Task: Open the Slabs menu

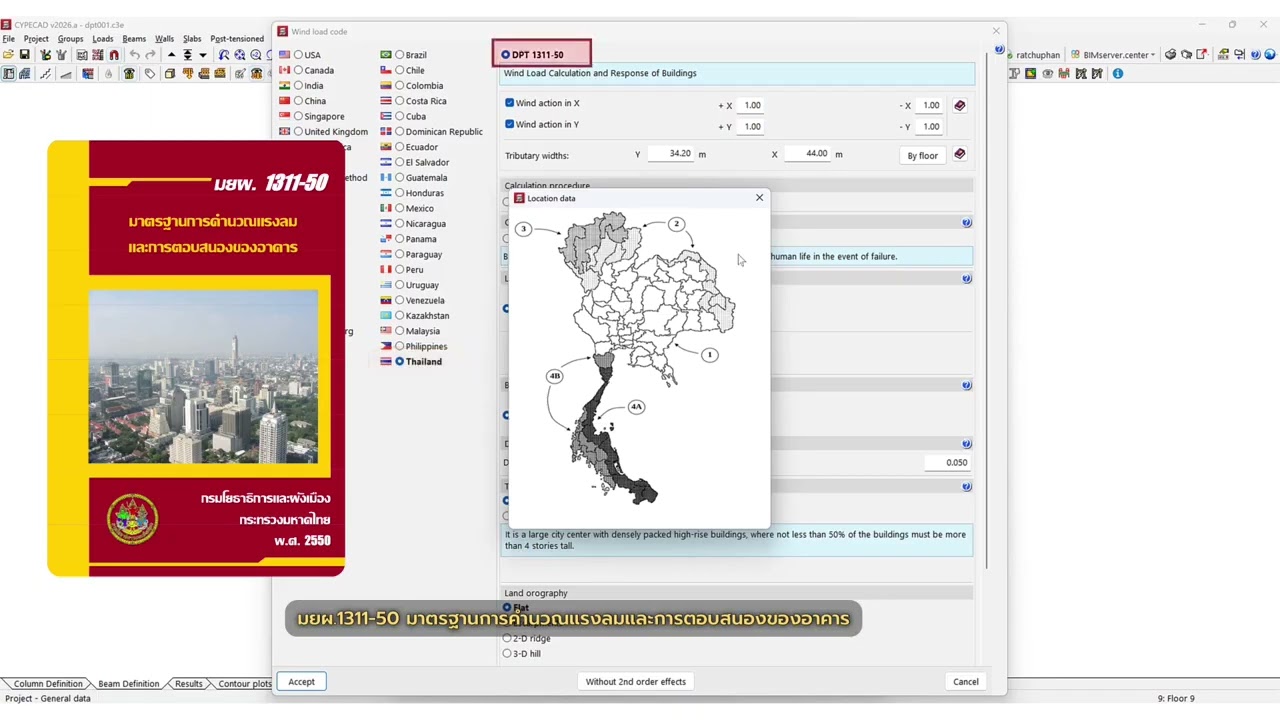Action: coord(192,39)
